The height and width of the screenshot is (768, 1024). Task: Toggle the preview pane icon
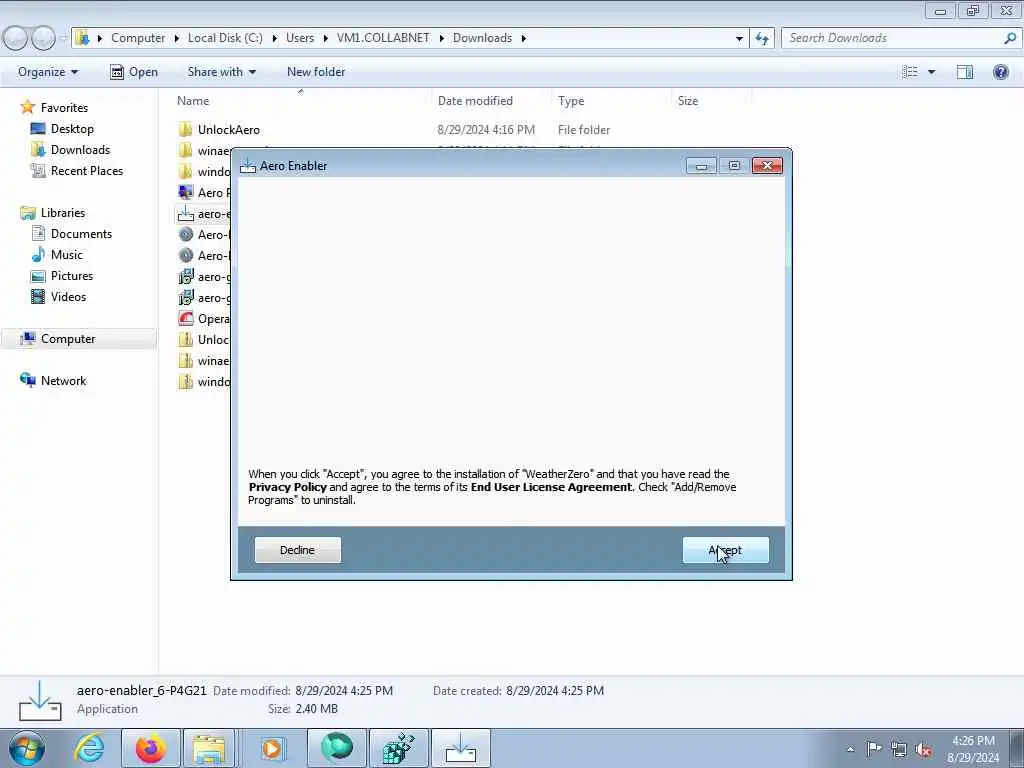coord(965,72)
